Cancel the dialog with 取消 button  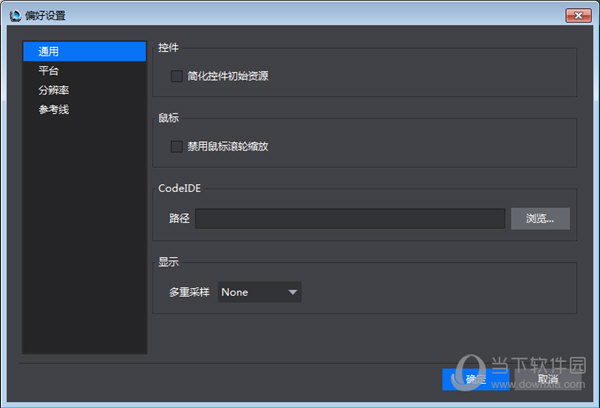tap(548, 379)
